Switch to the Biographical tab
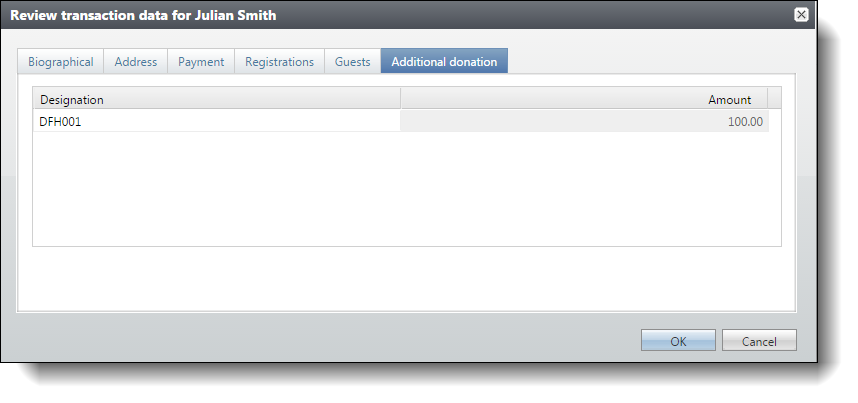Screen dimensions: 858x403 61,62
